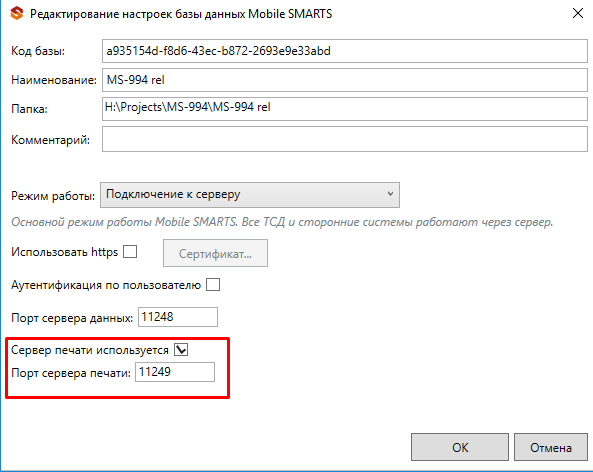Click the Режим работы label
The width and height of the screenshot is (593, 472).
tap(53, 196)
